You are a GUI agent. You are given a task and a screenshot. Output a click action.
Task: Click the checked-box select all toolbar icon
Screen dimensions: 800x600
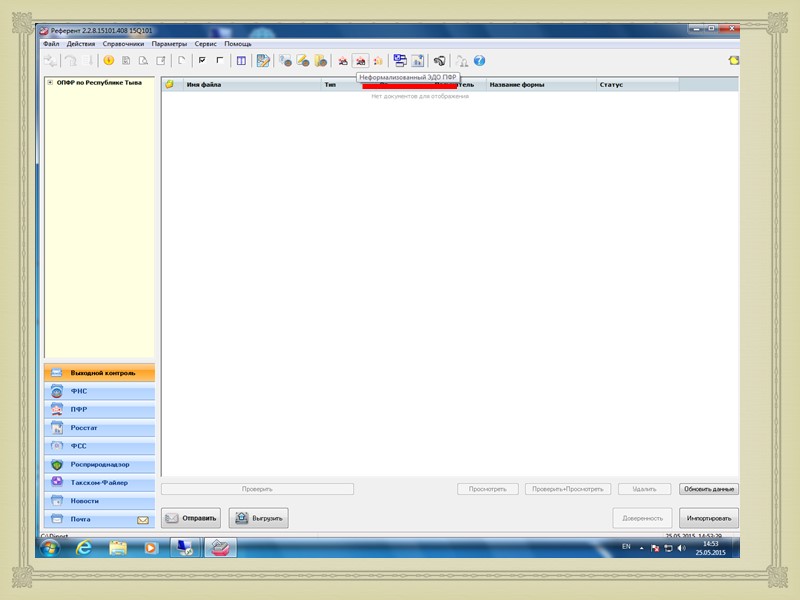202,61
